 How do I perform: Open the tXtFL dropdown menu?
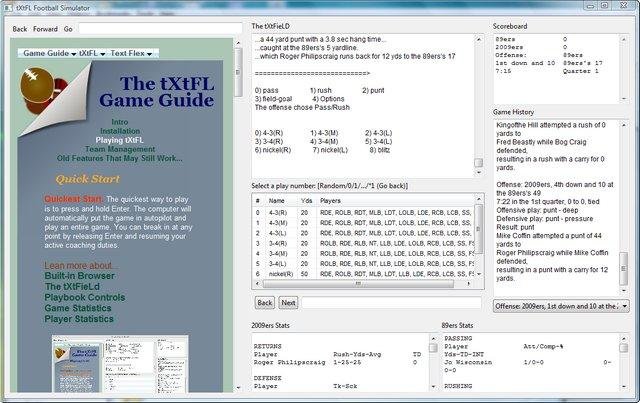click(x=92, y=53)
